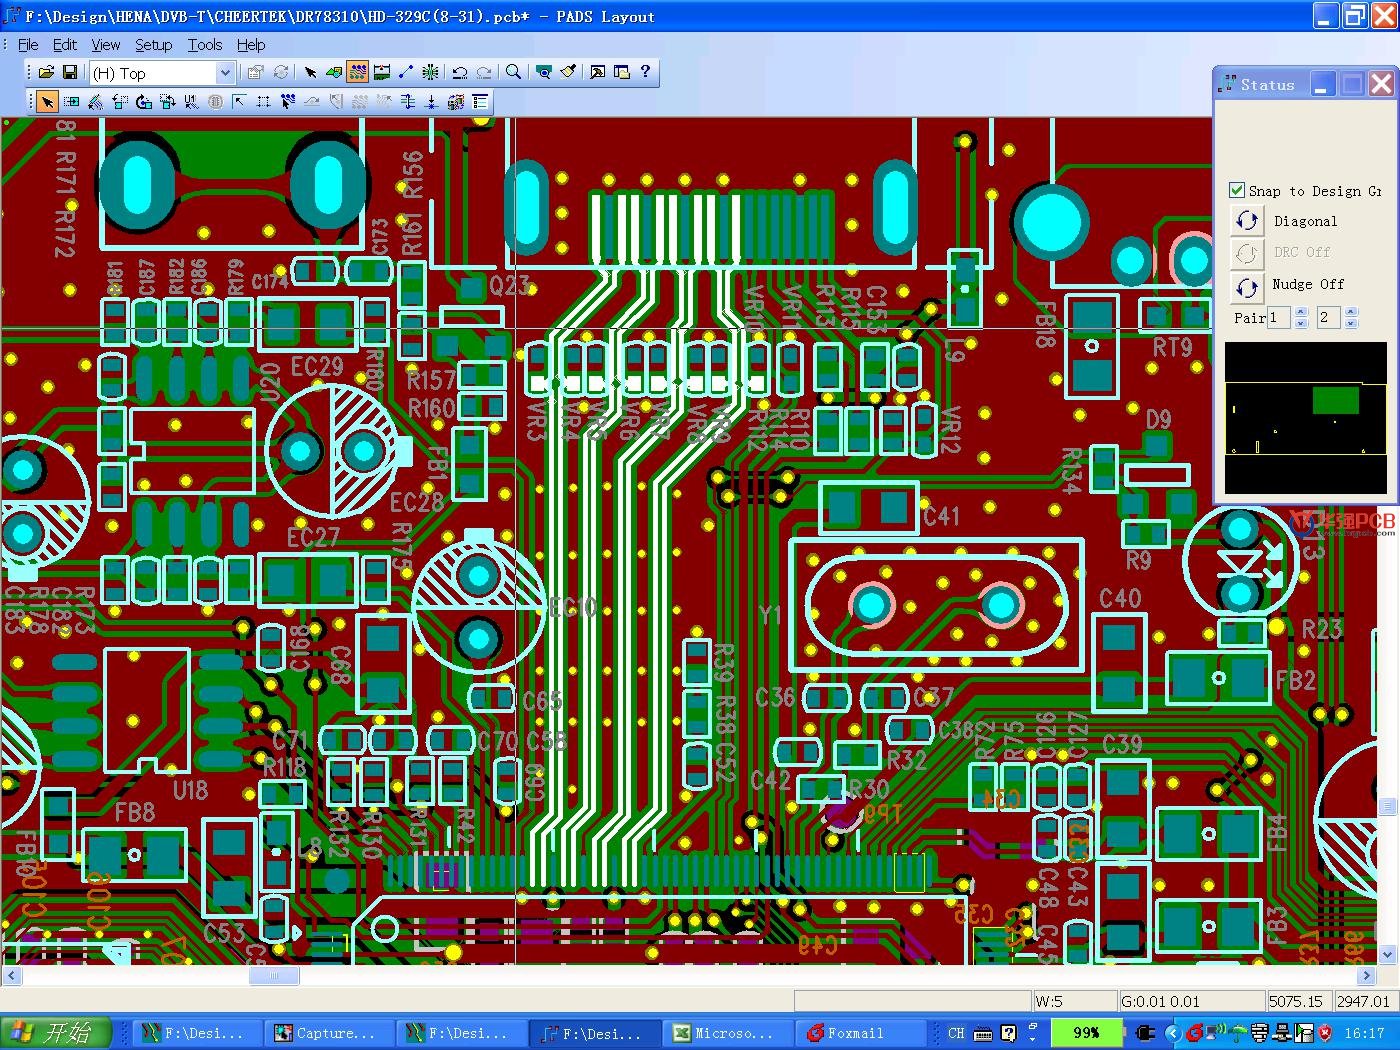Save the design with the floppy disk icon
The height and width of the screenshot is (1050, 1400).
[70, 72]
